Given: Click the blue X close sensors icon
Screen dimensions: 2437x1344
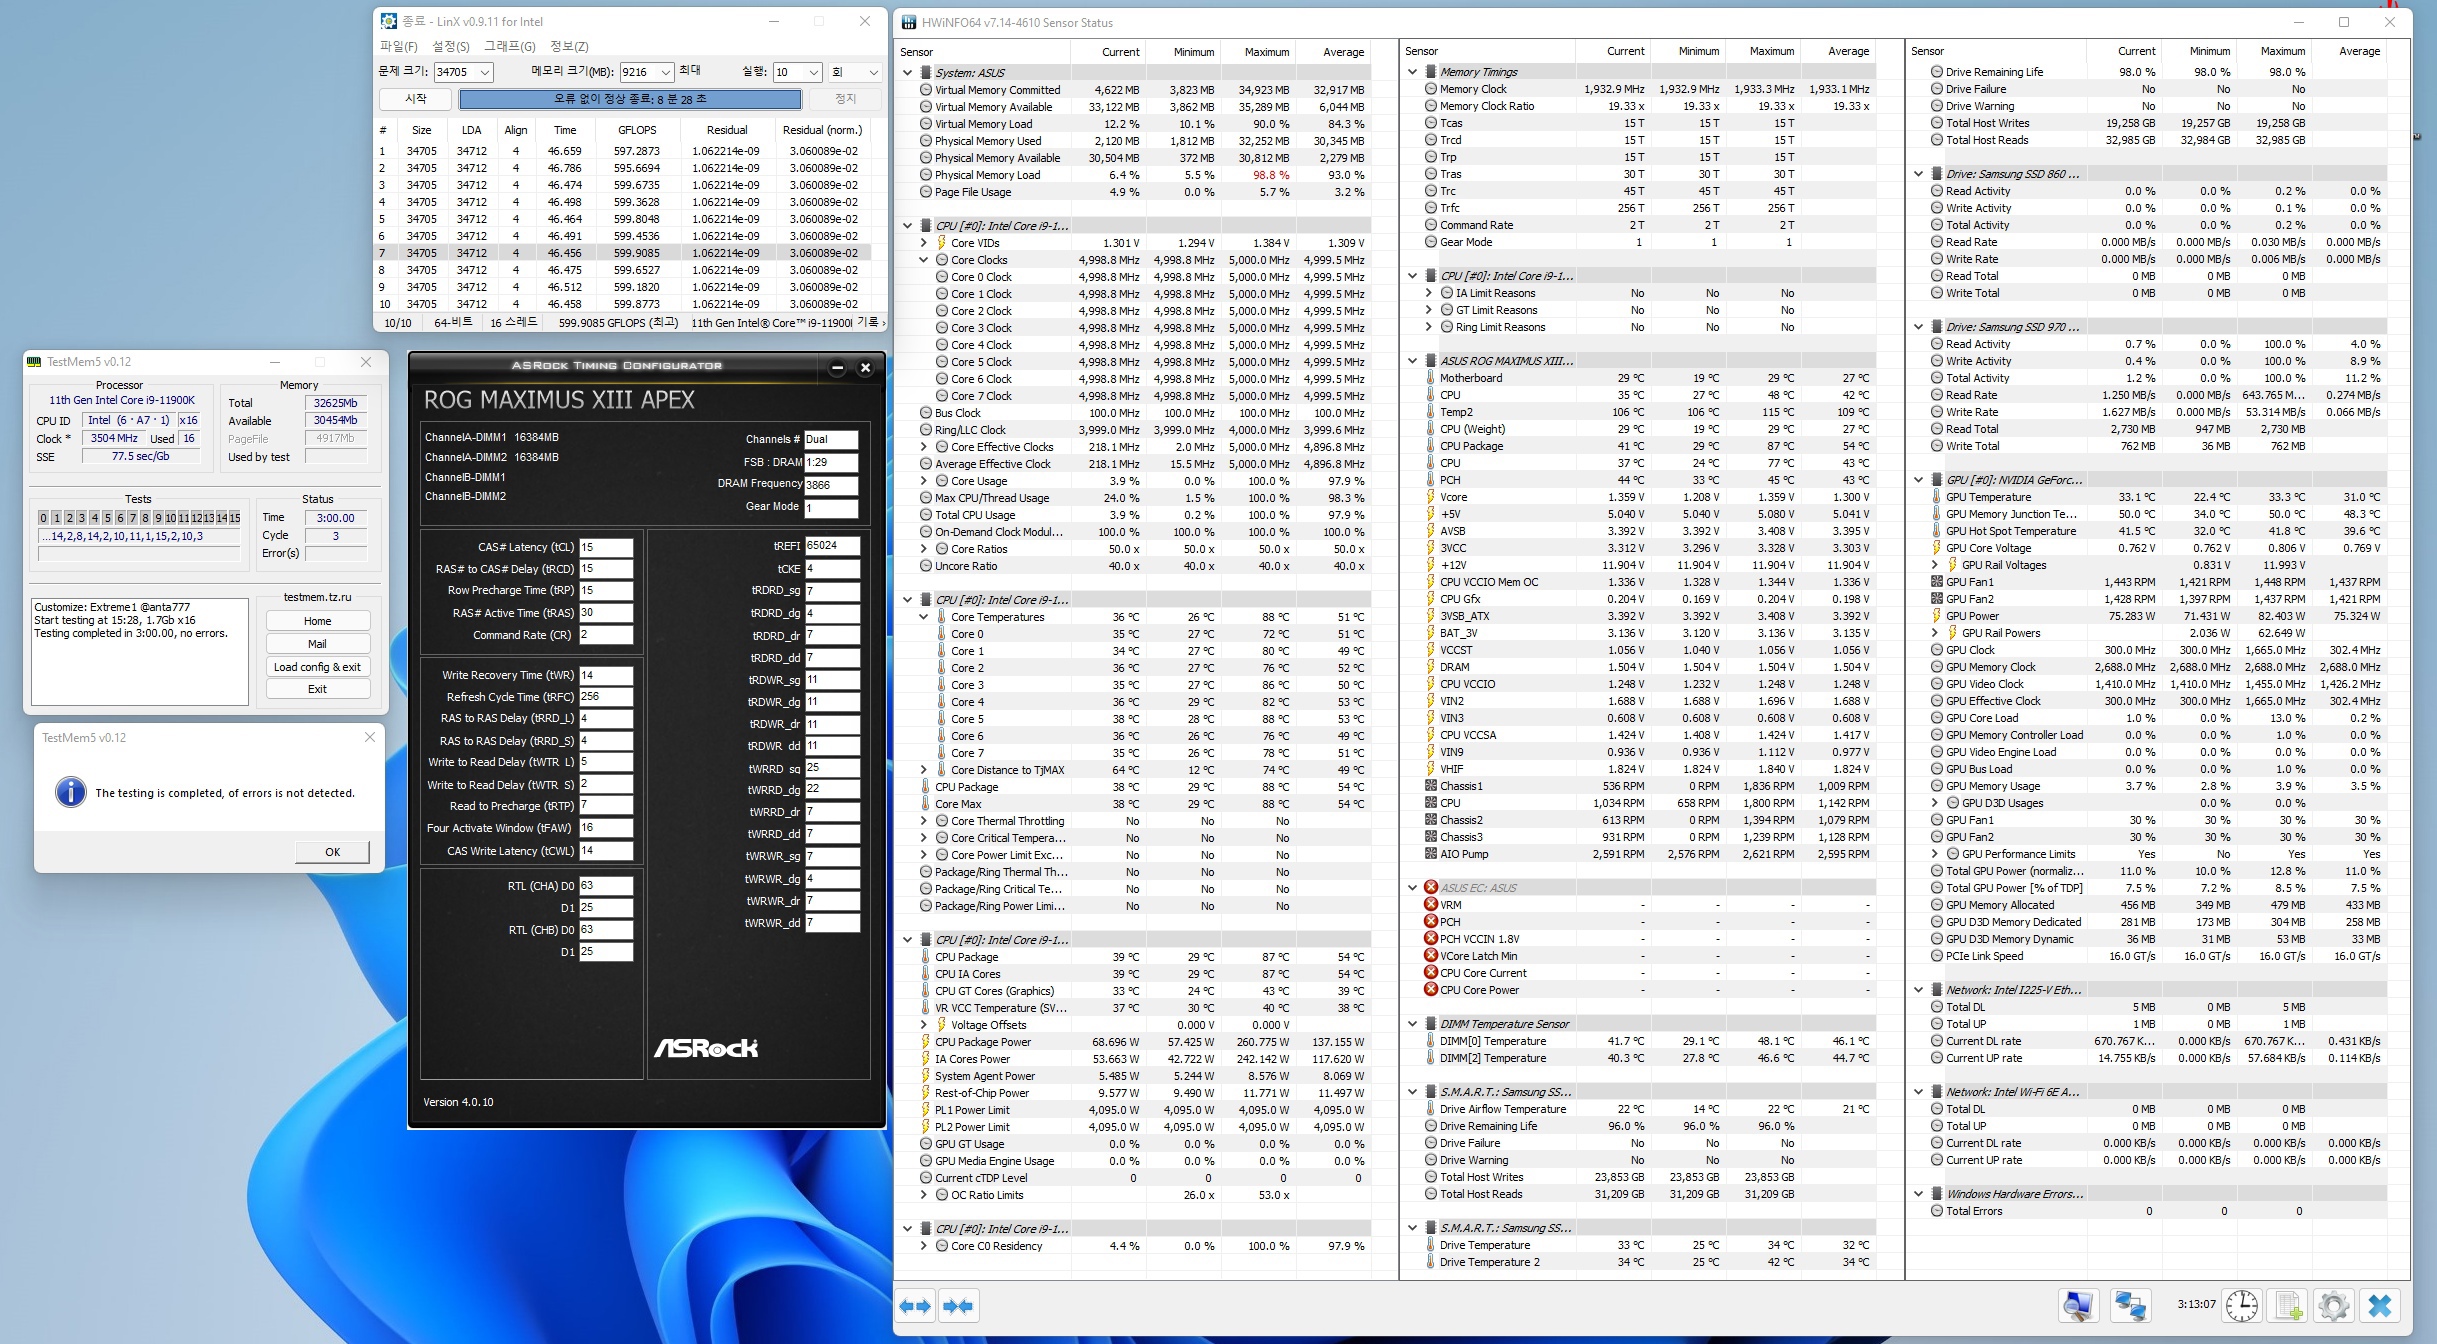Looking at the screenshot, I should coord(2380,1305).
